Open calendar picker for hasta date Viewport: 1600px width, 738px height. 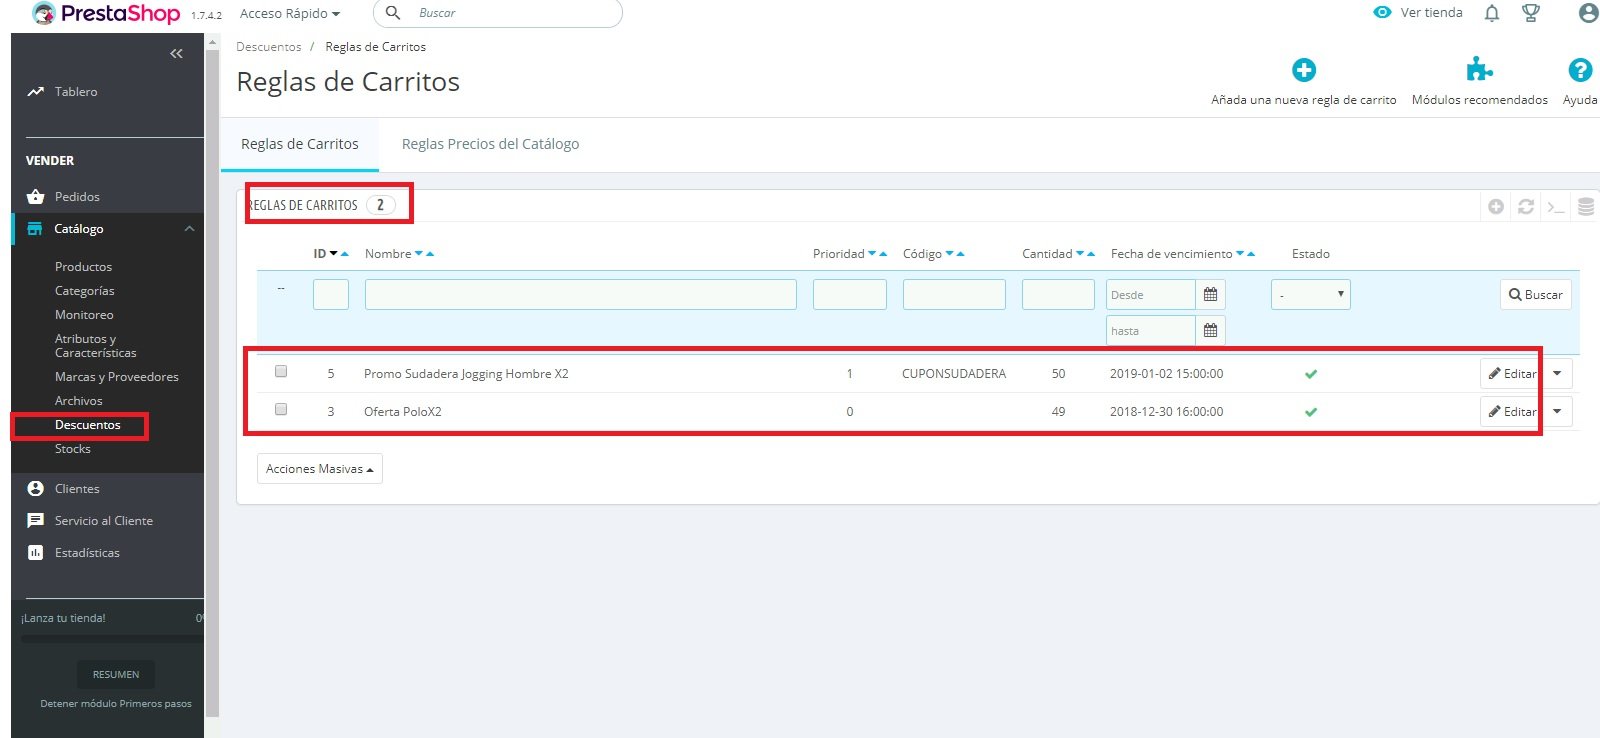pyautogui.click(x=1210, y=331)
